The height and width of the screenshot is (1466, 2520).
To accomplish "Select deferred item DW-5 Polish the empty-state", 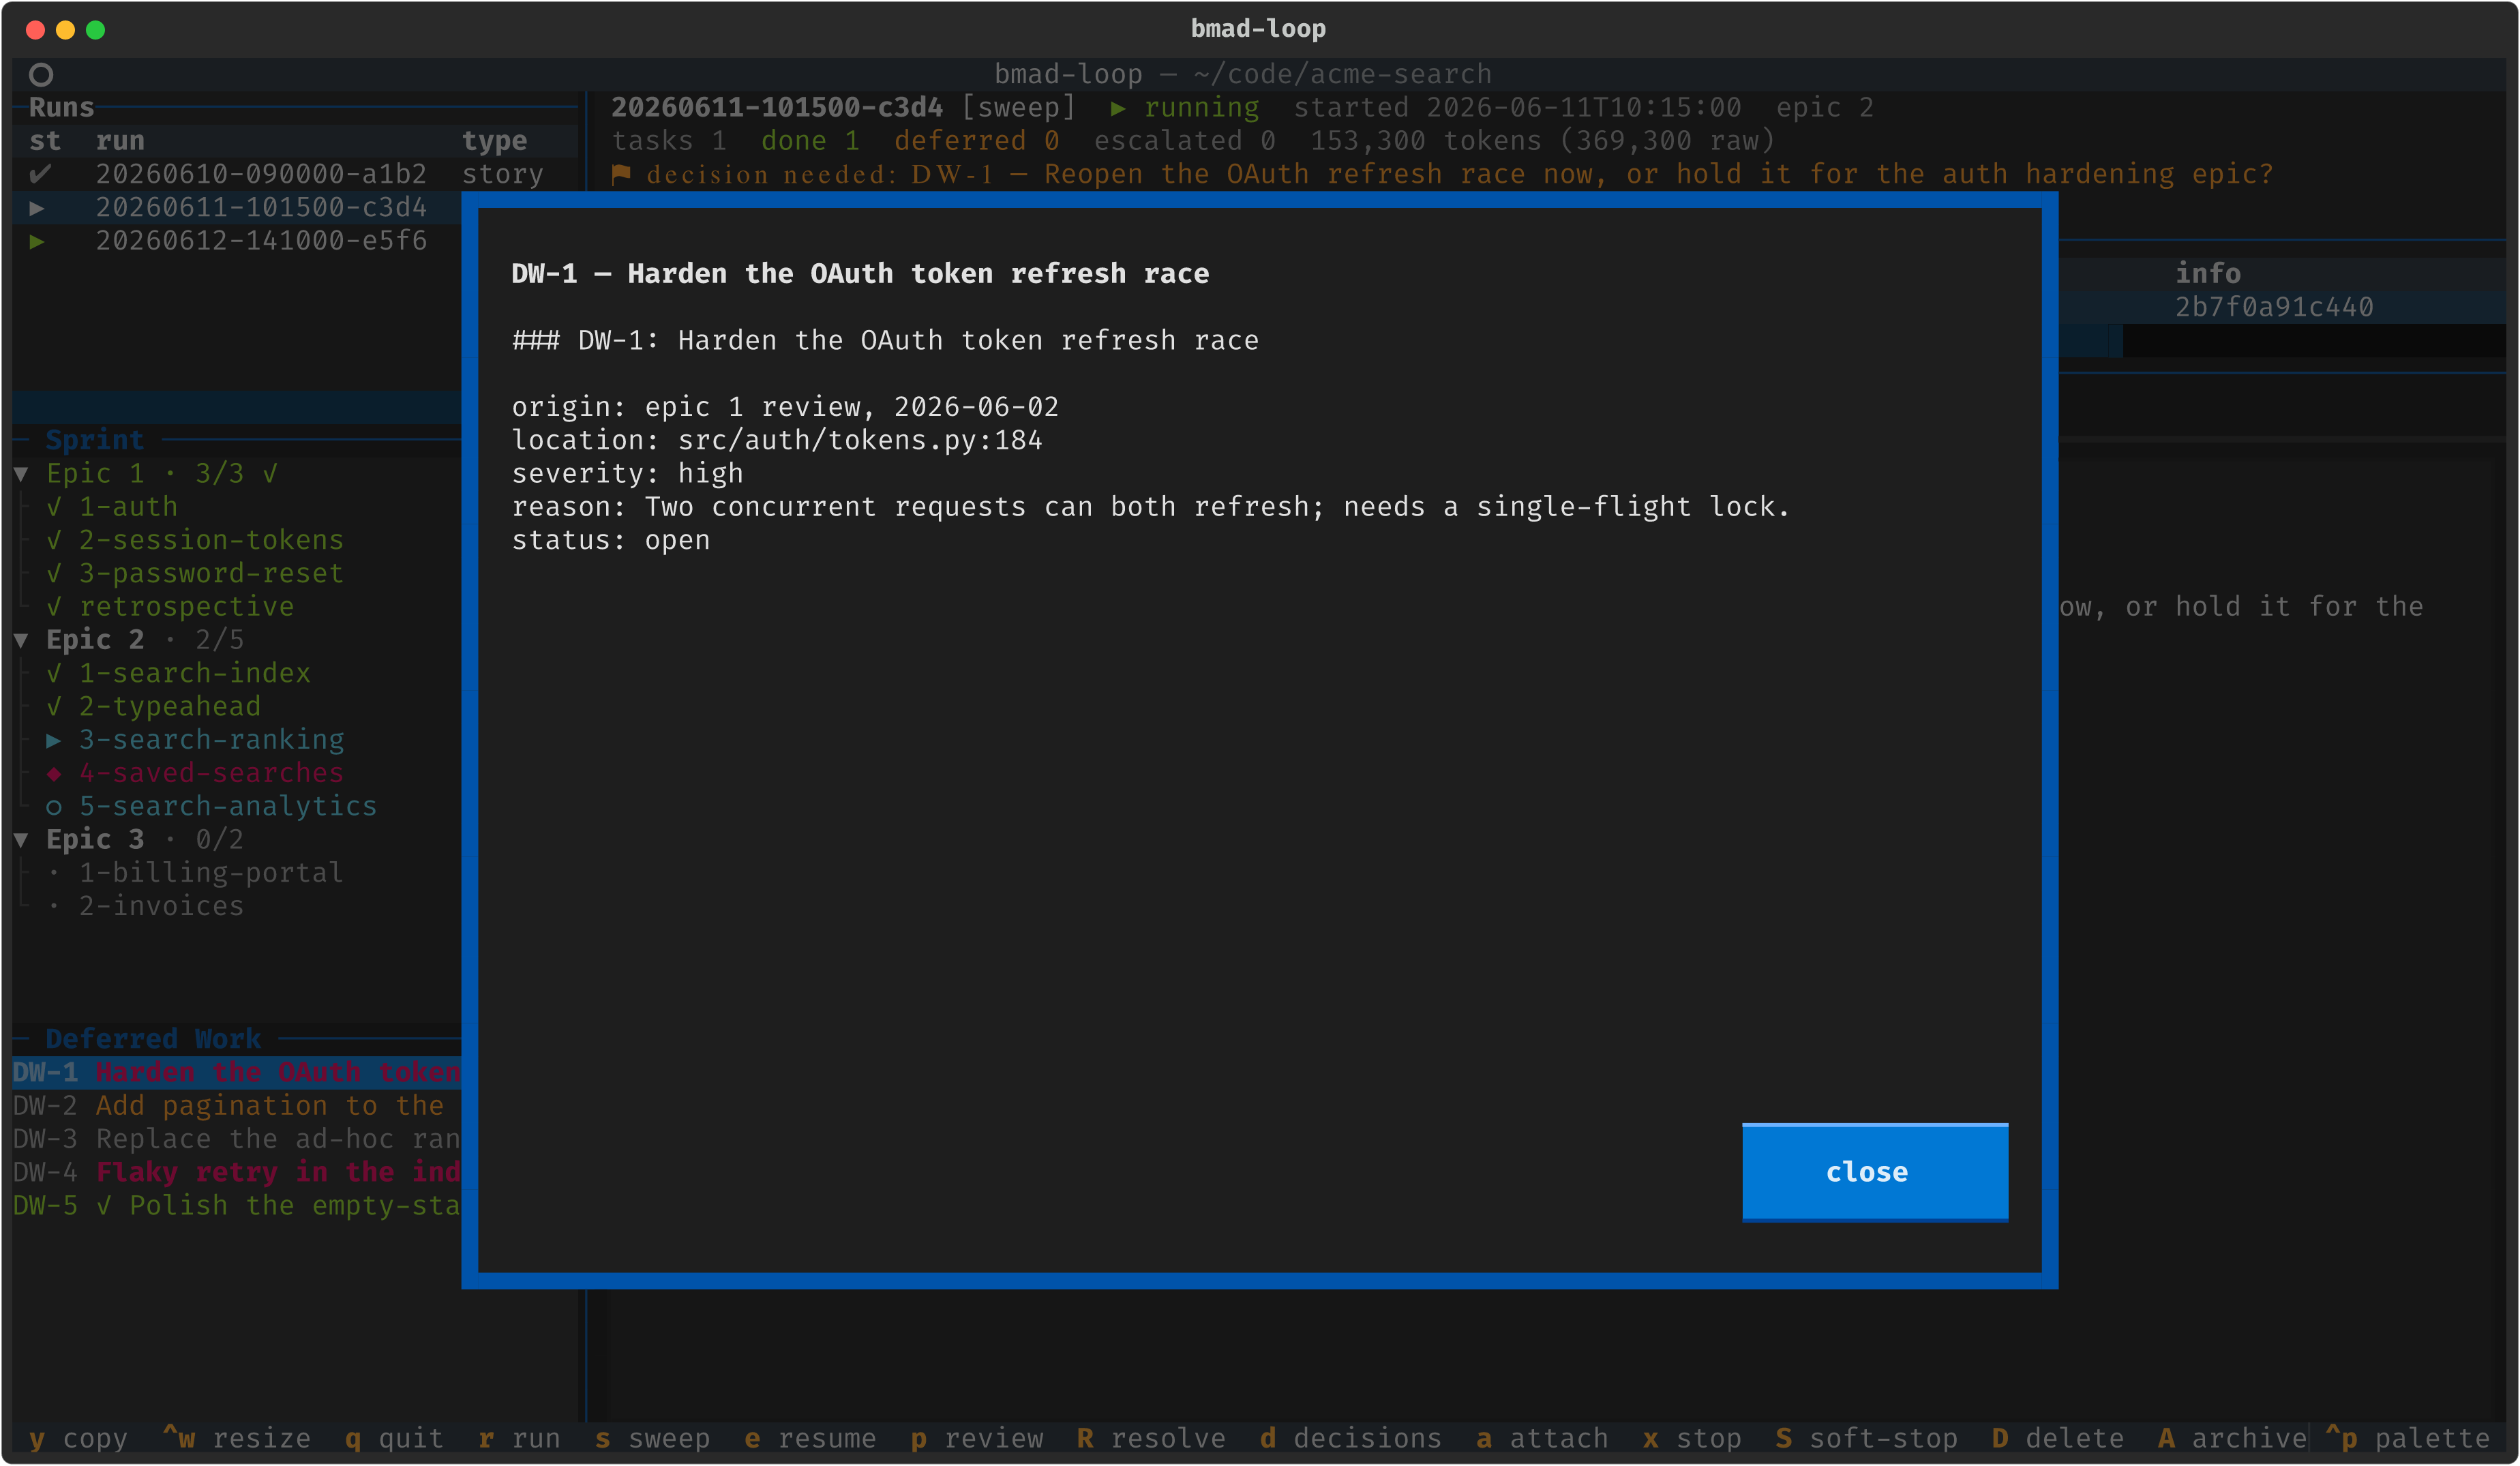I will click(237, 1206).
